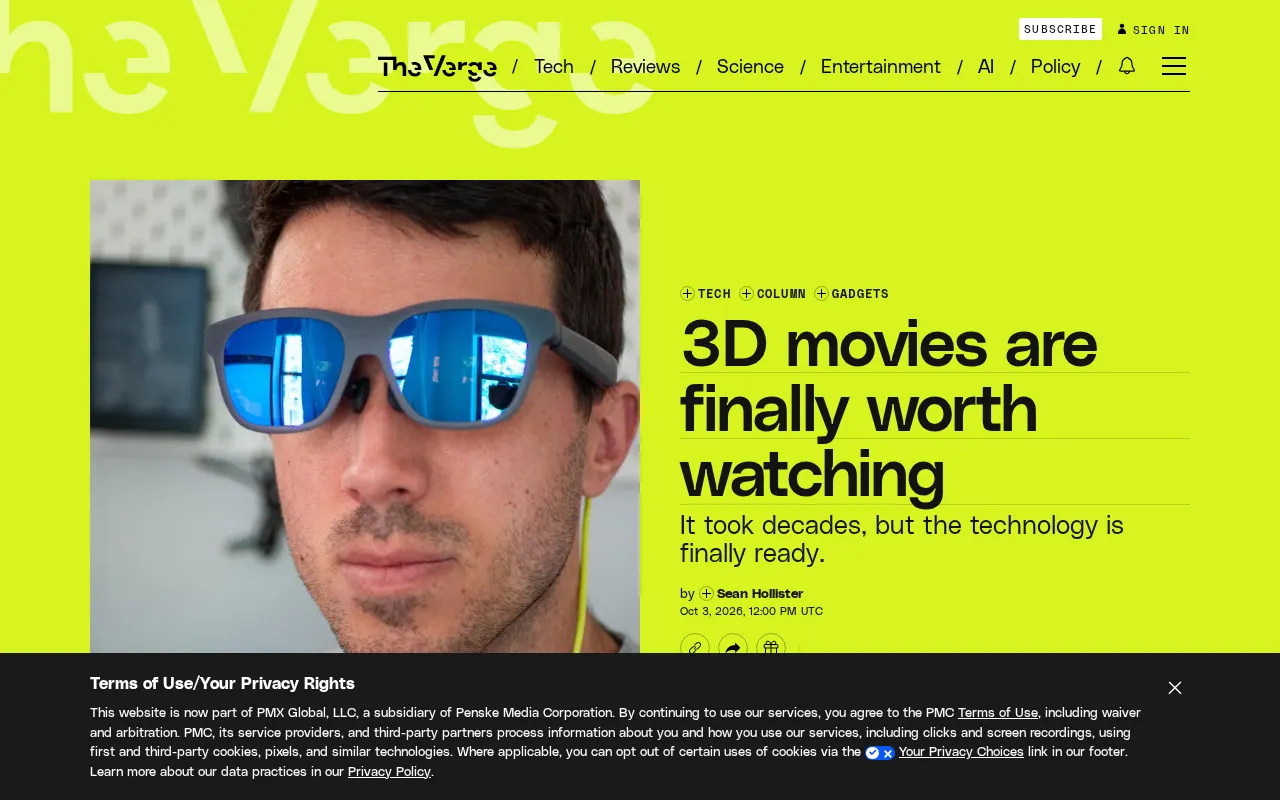Open notifications bell icon
Viewport: 1280px width, 800px height.
(x=1127, y=66)
